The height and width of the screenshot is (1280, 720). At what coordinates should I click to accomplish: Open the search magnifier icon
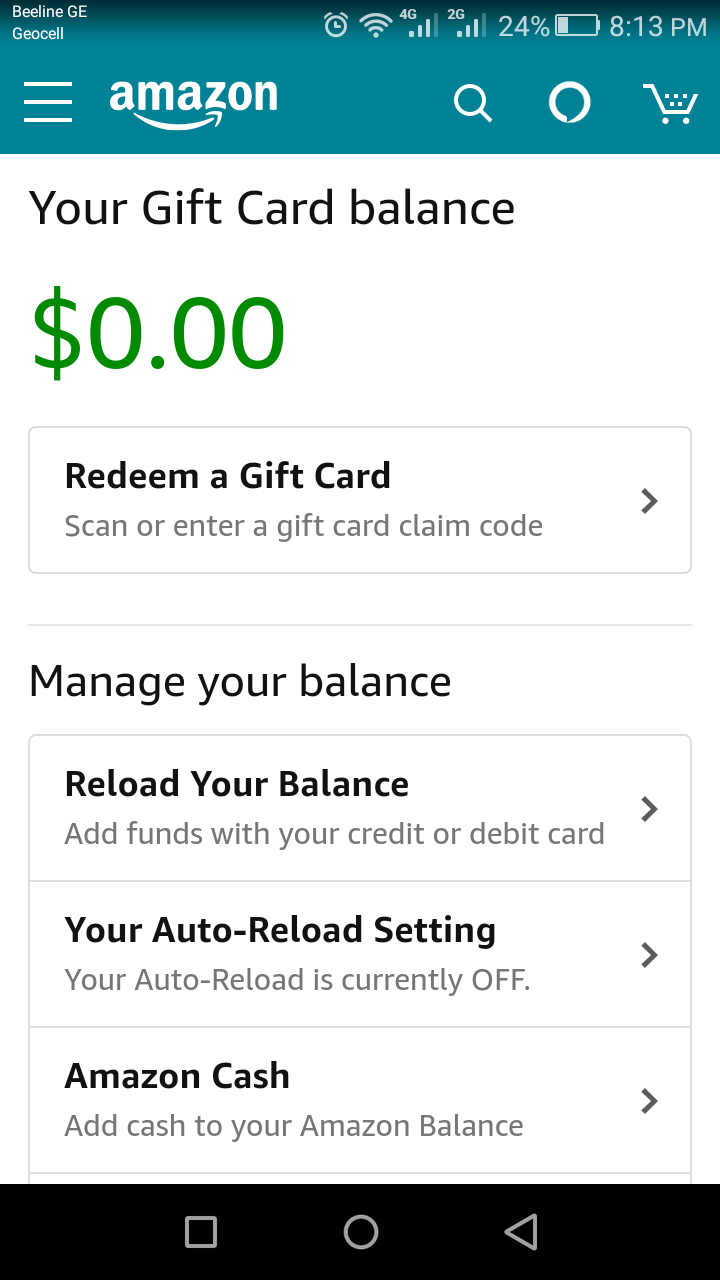tap(472, 102)
